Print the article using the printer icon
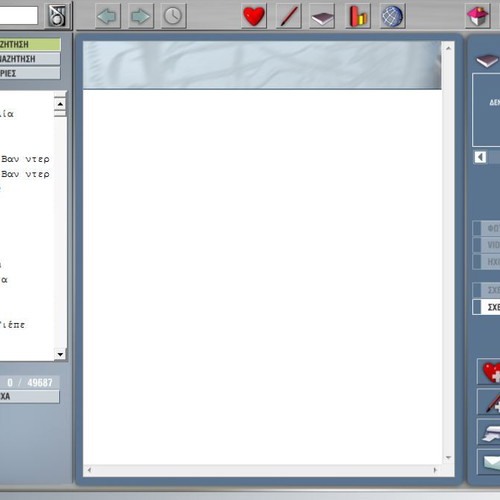This screenshot has height=500, width=500. pos(489,432)
